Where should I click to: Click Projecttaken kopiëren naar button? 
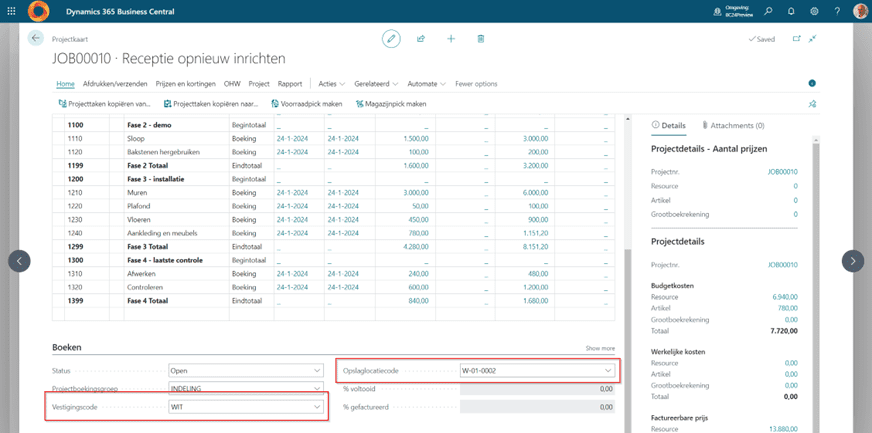tap(213, 104)
